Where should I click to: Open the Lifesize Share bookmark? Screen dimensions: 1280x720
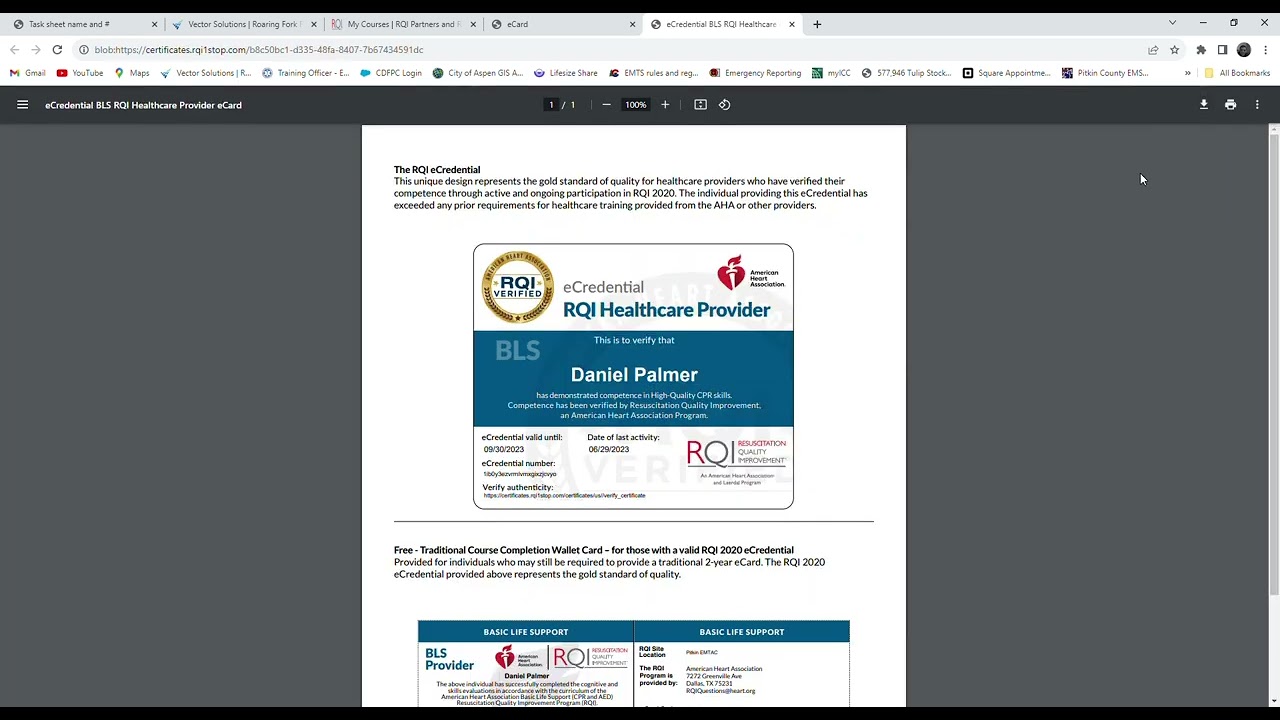566,73
